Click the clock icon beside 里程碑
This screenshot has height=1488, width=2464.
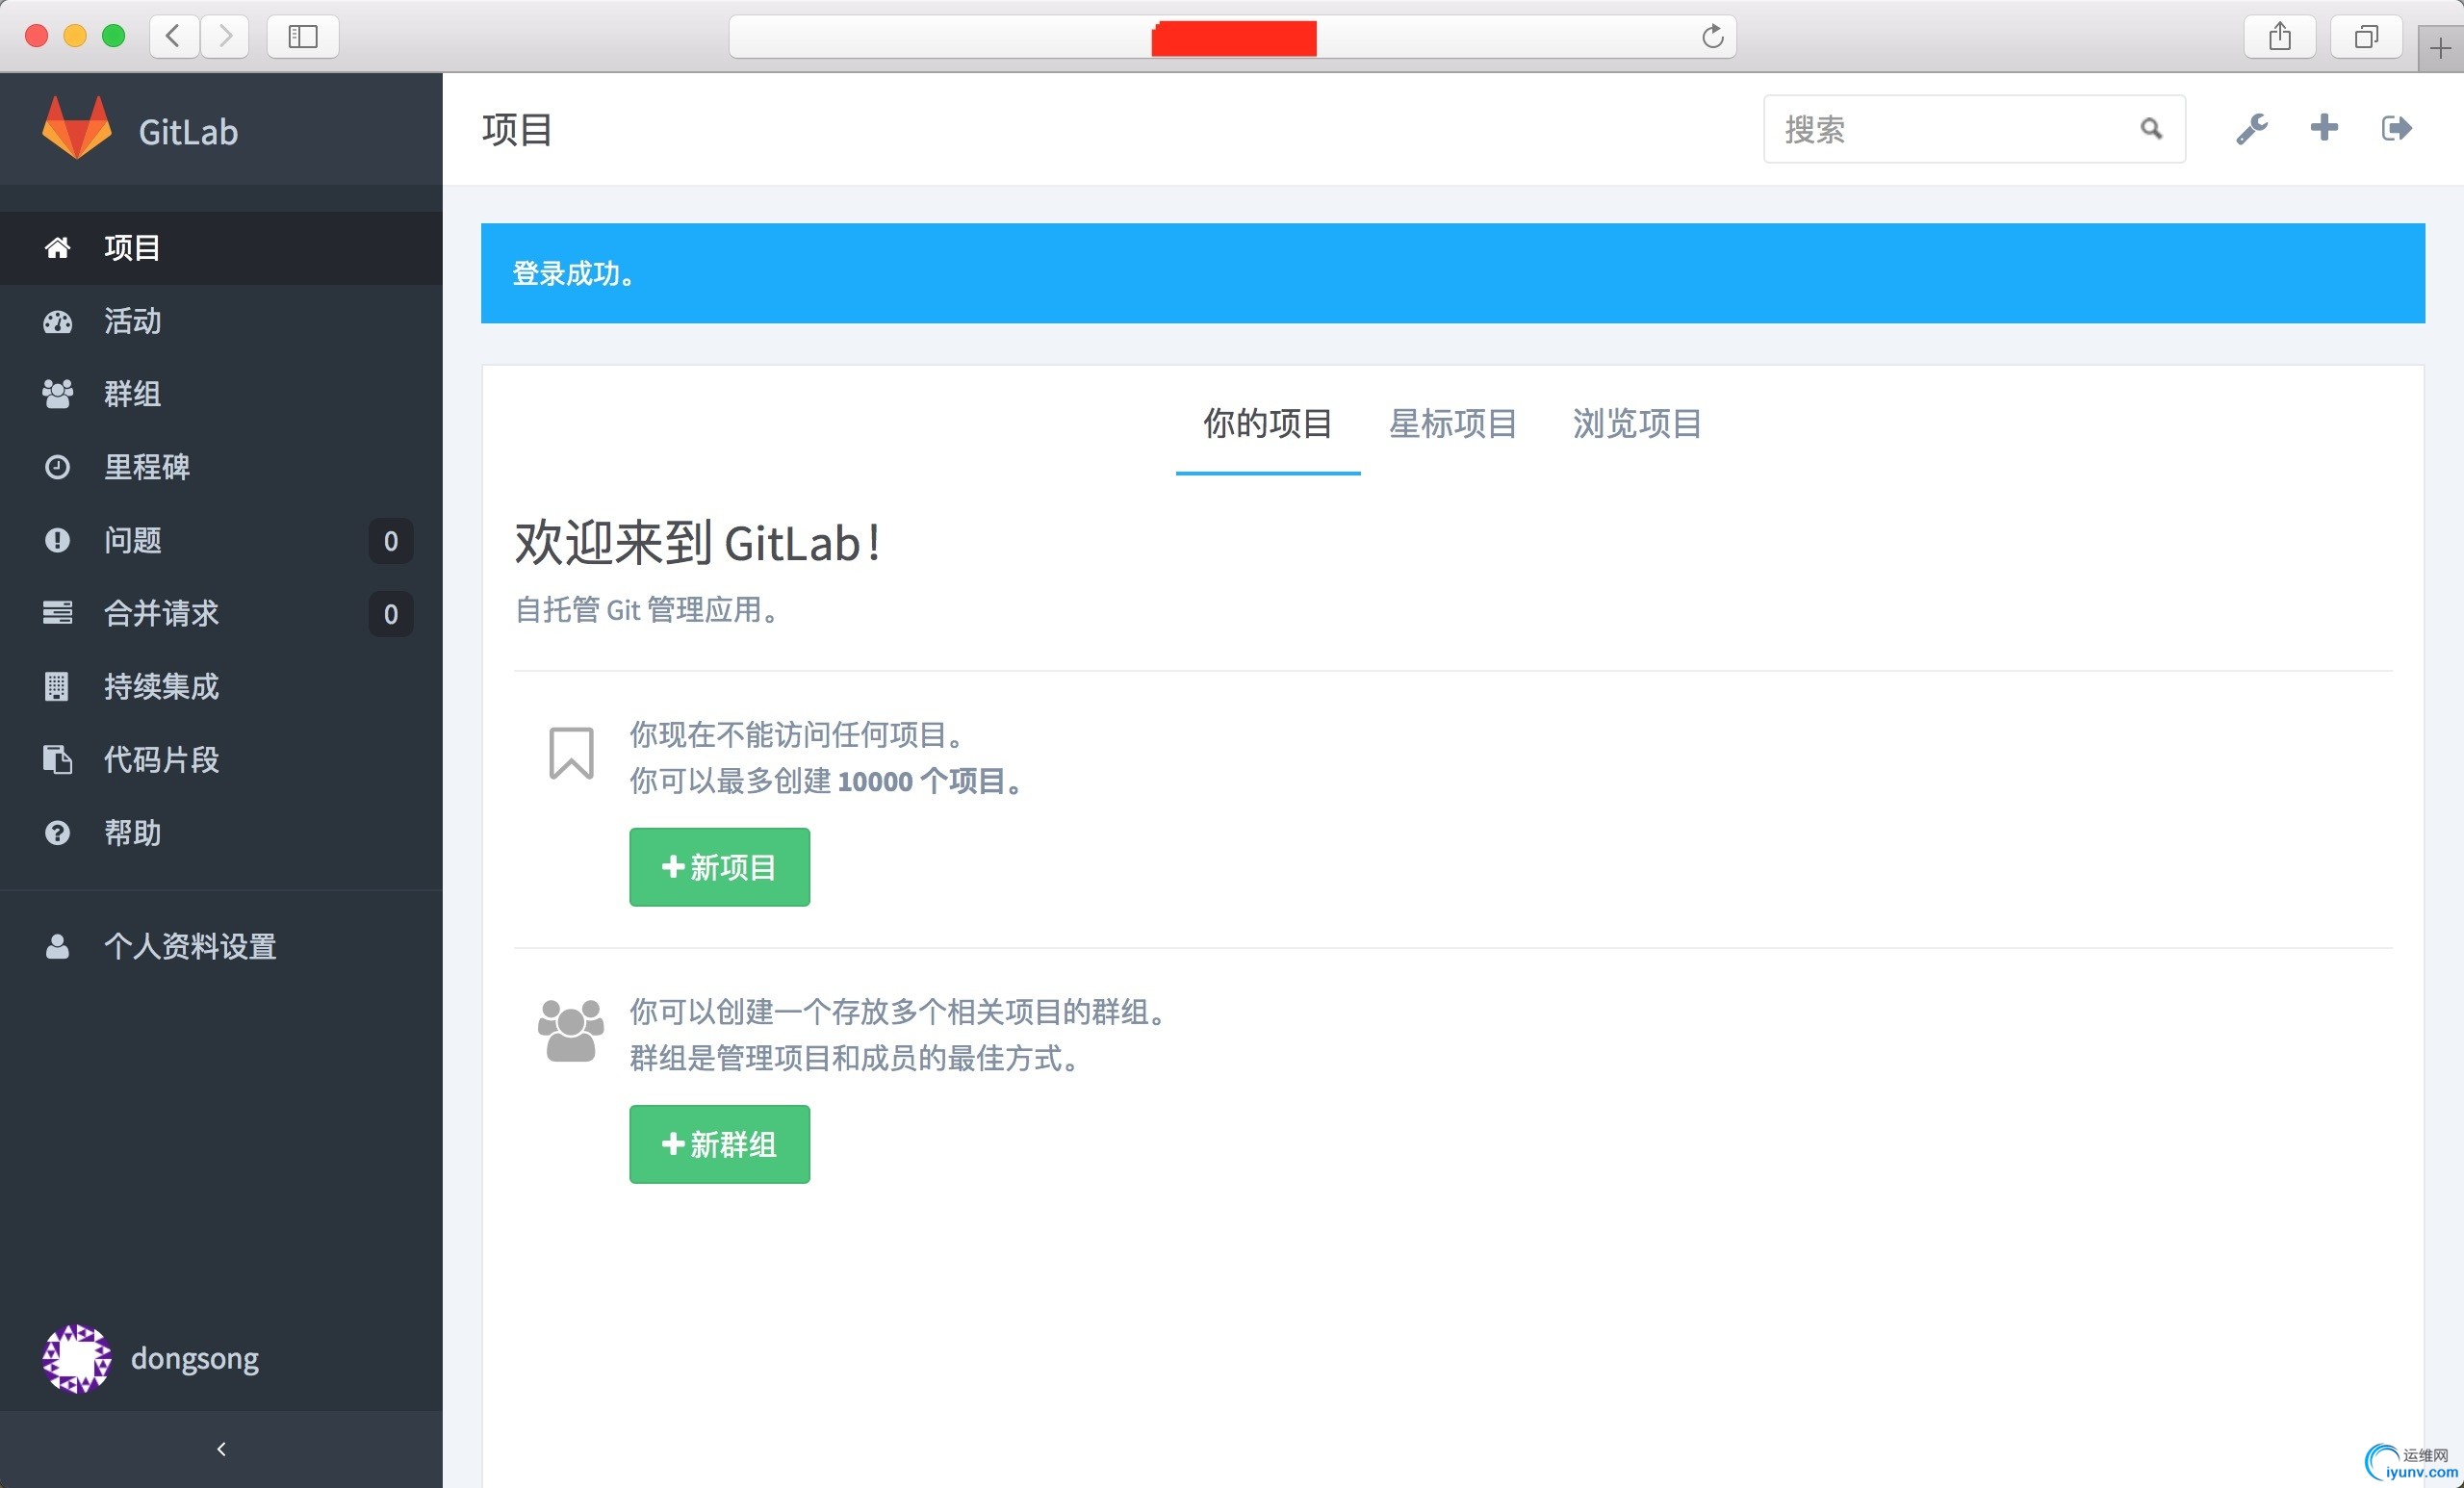point(57,467)
